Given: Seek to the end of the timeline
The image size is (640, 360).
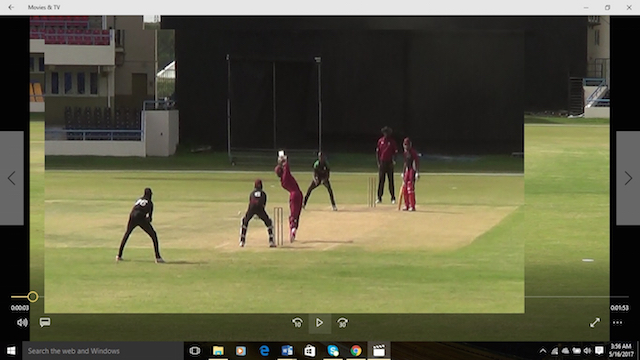Looking at the screenshot, I should (628, 297).
